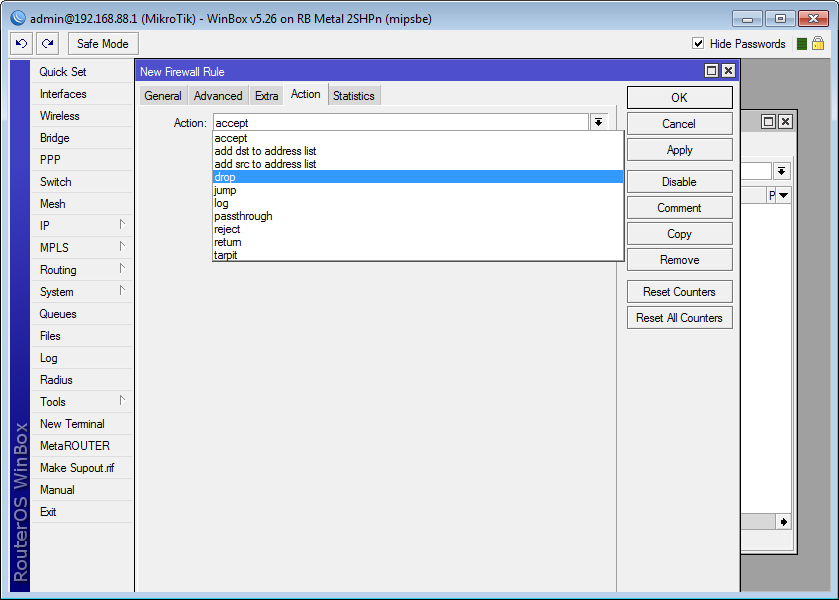Switch to the Extra tab
Image resolution: width=839 pixels, height=600 pixels.
(x=266, y=96)
